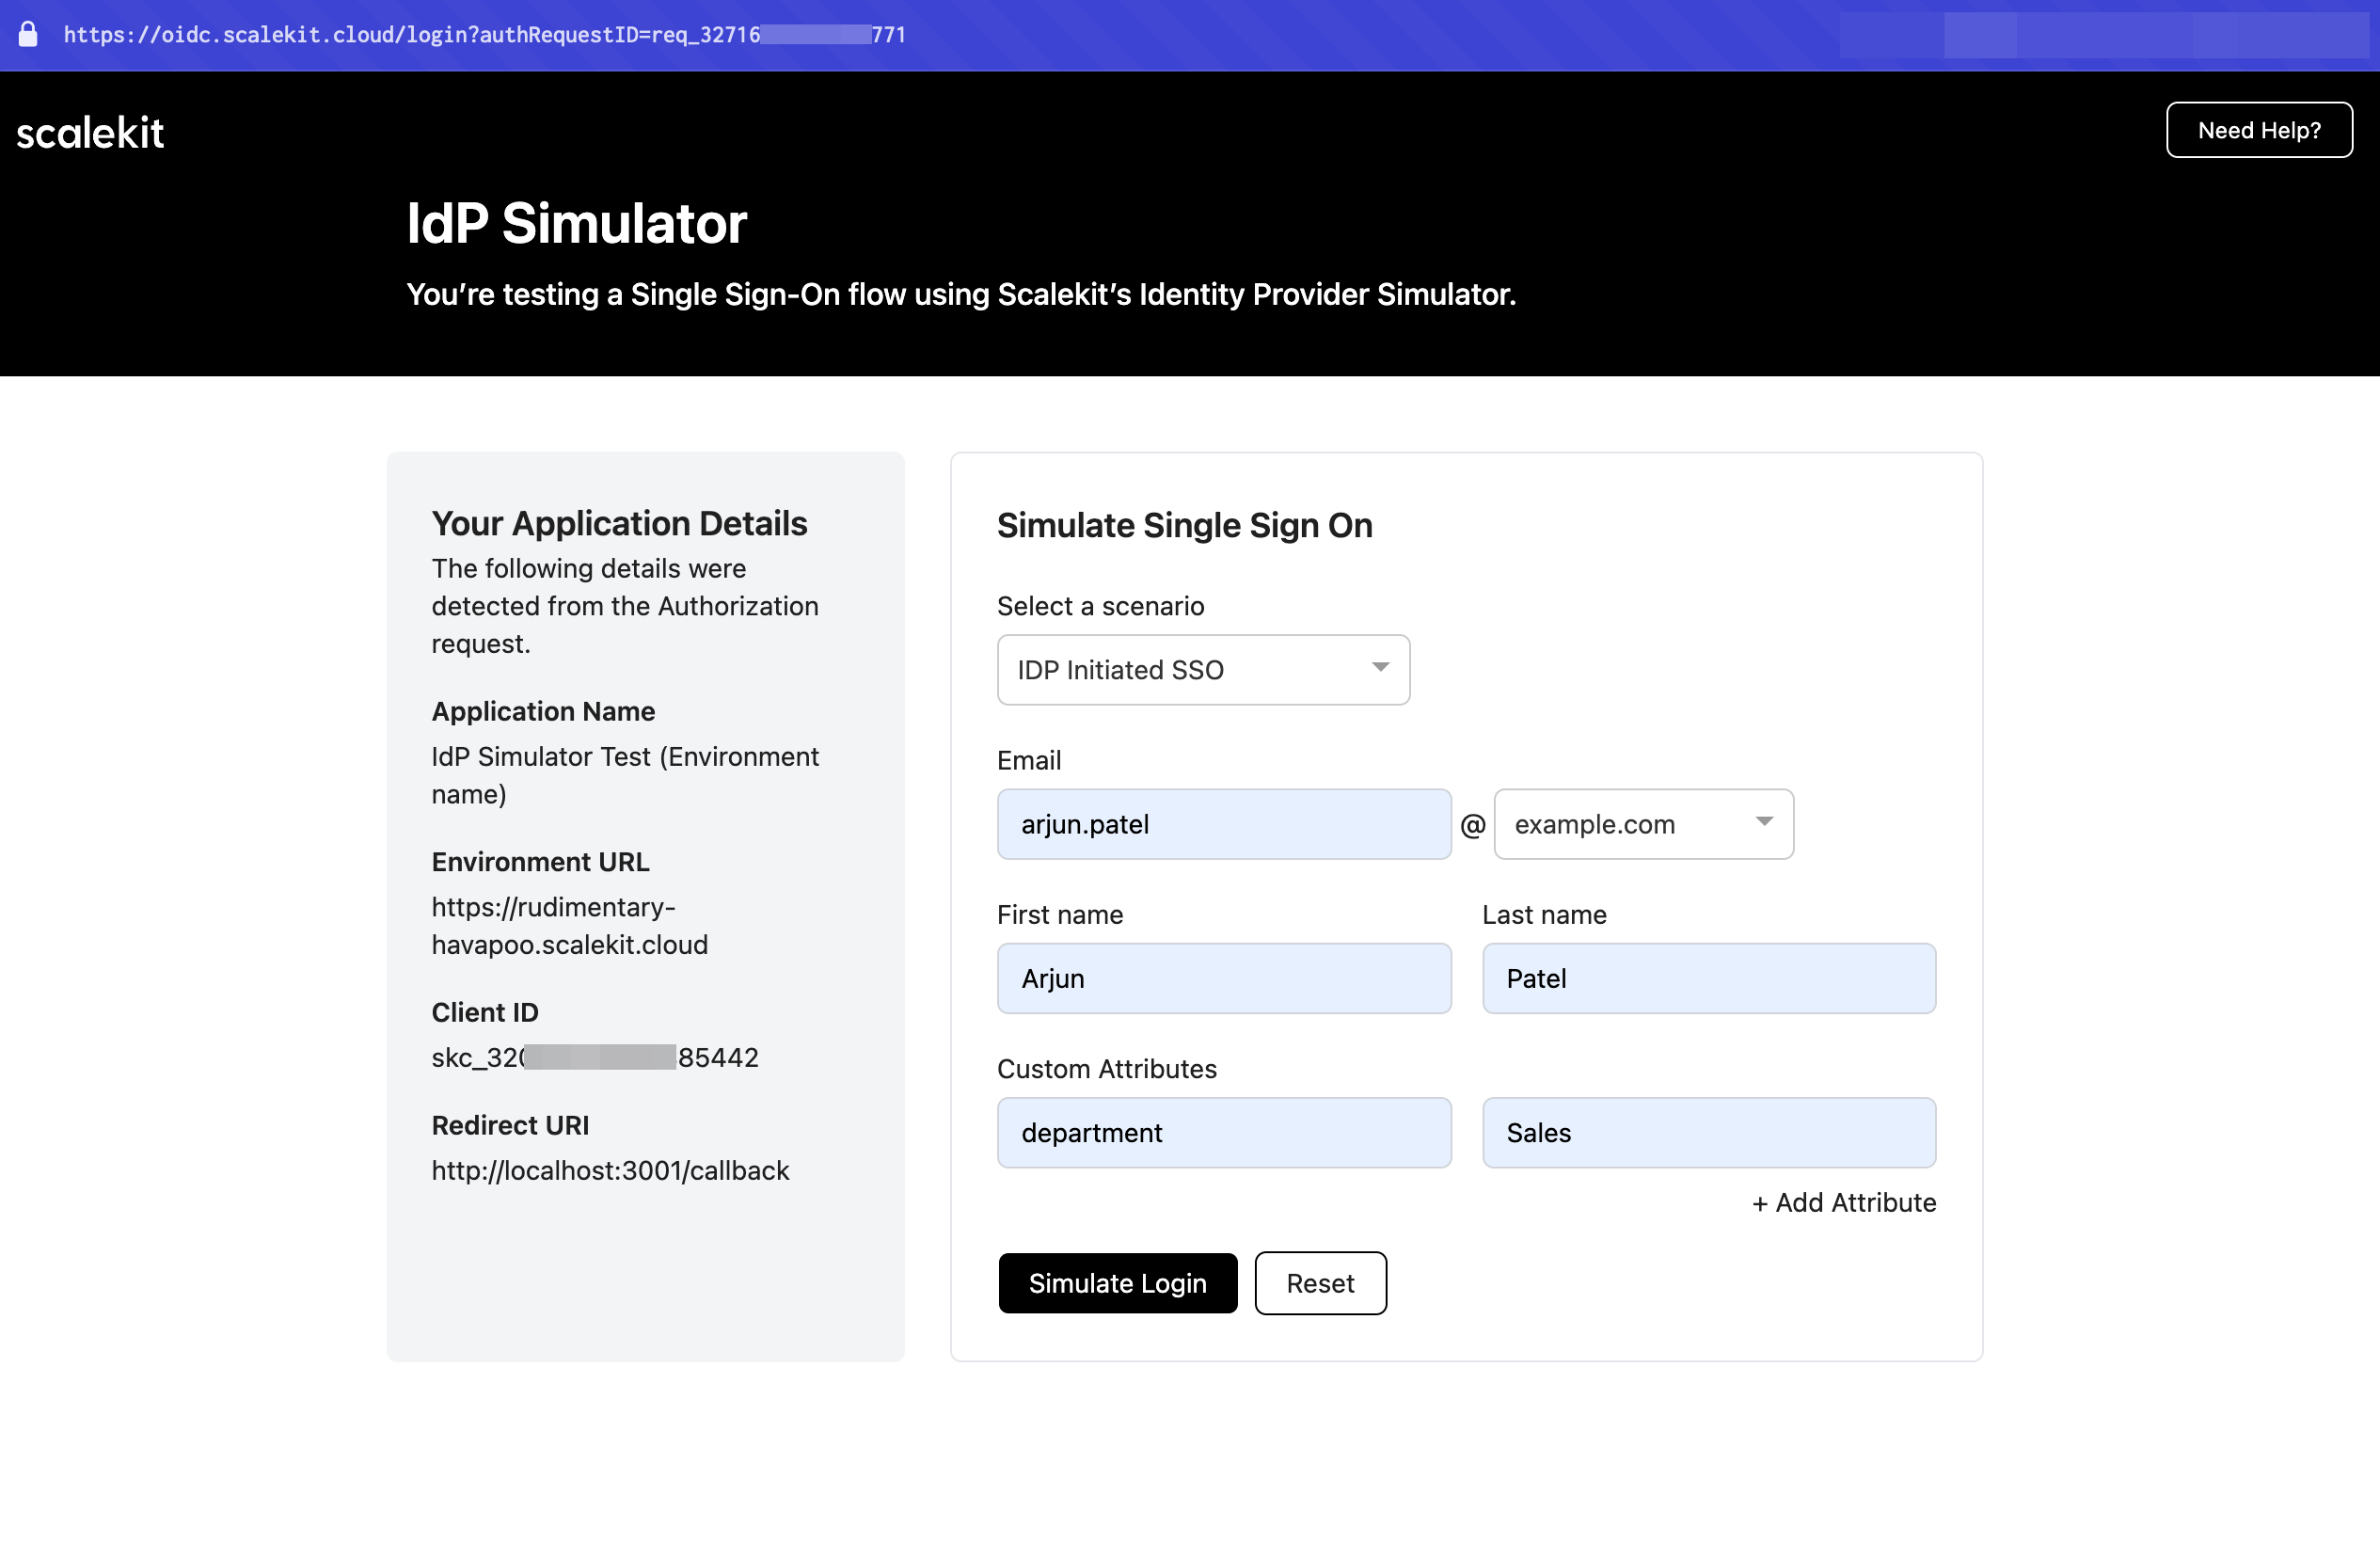Image resolution: width=2380 pixels, height=1558 pixels.
Task: Click the email username field containing arjun.patel
Action: (x=1224, y=823)
